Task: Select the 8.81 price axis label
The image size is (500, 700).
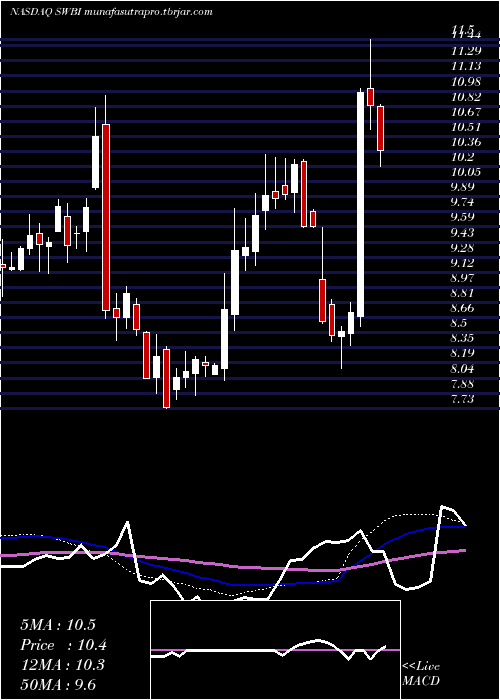Action: 462,294
